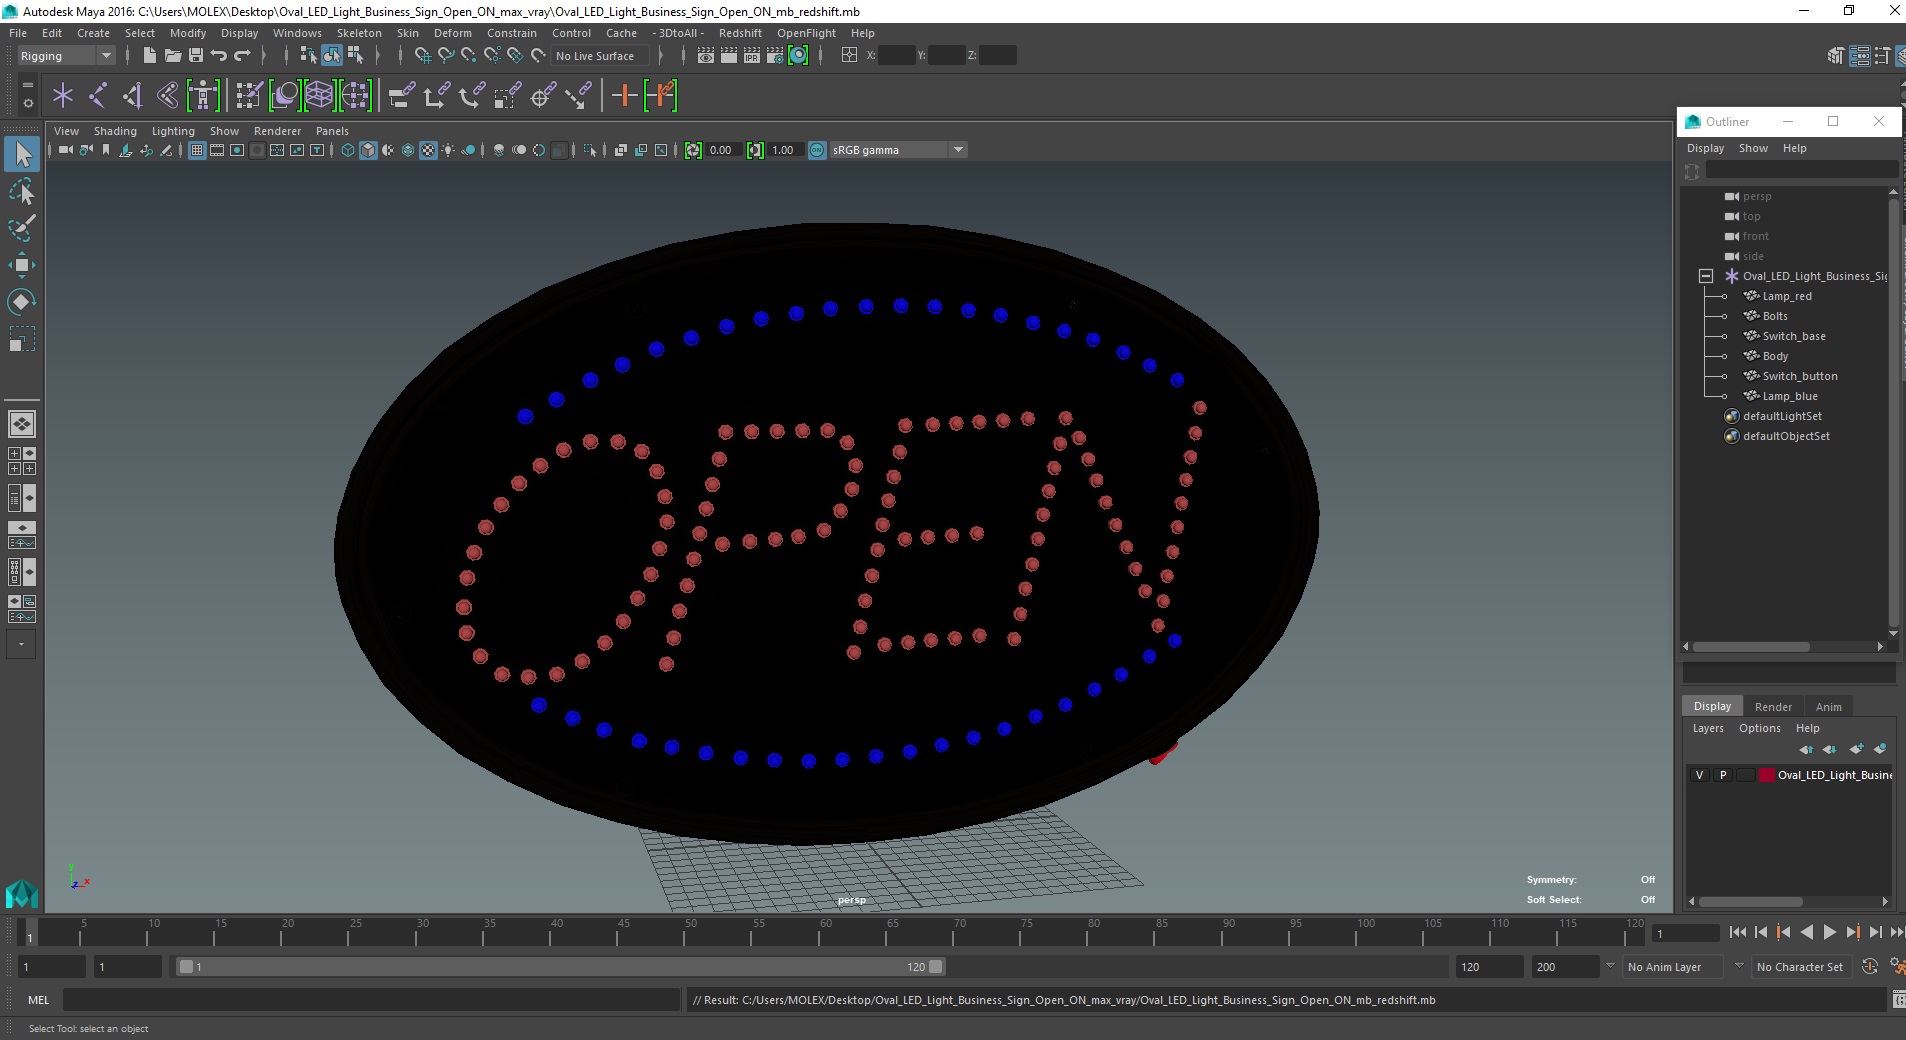Click the Parent Constraint shelf icon

coord(401,96)
